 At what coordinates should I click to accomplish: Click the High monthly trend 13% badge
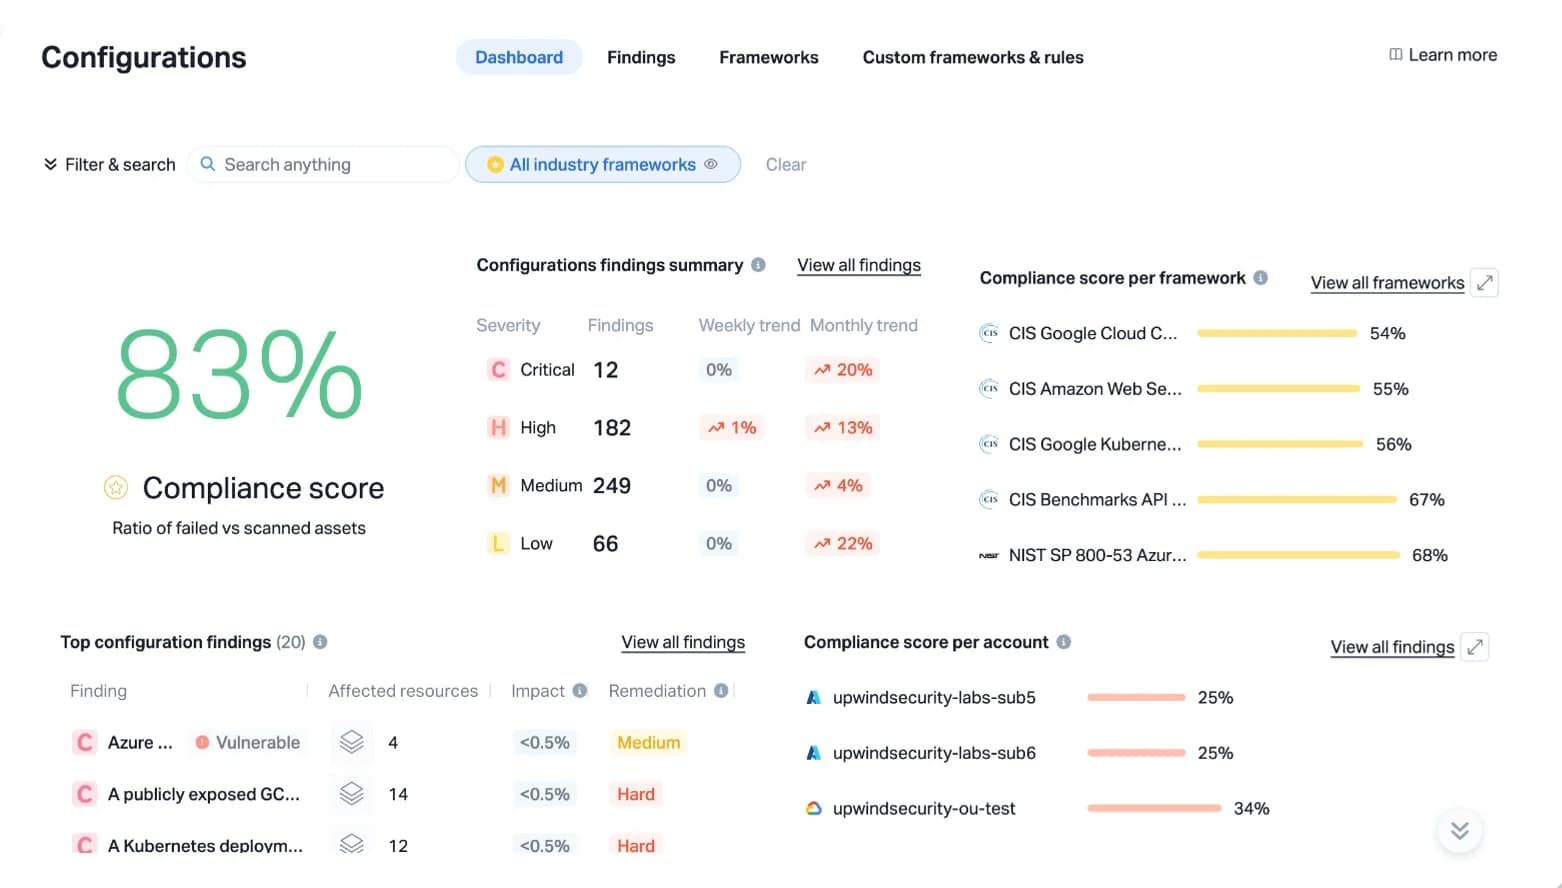tap(843, 428)
